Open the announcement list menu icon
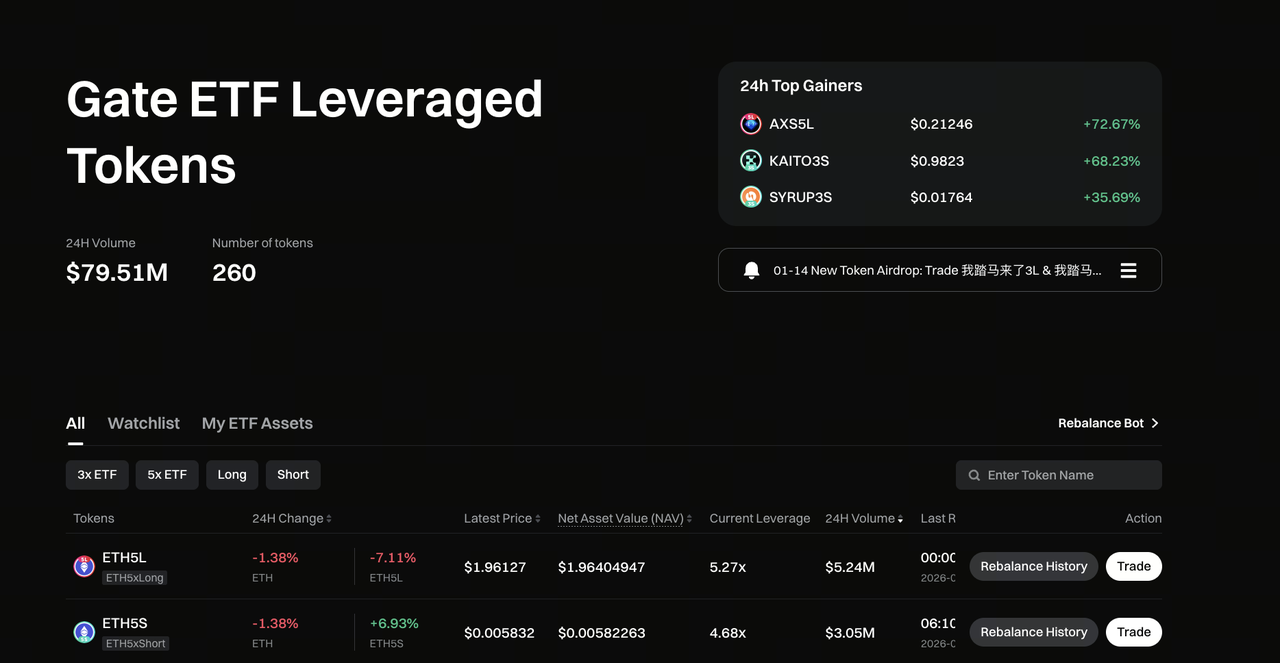The width and height of the screenshot is (1280, 663). point(1128,270)
